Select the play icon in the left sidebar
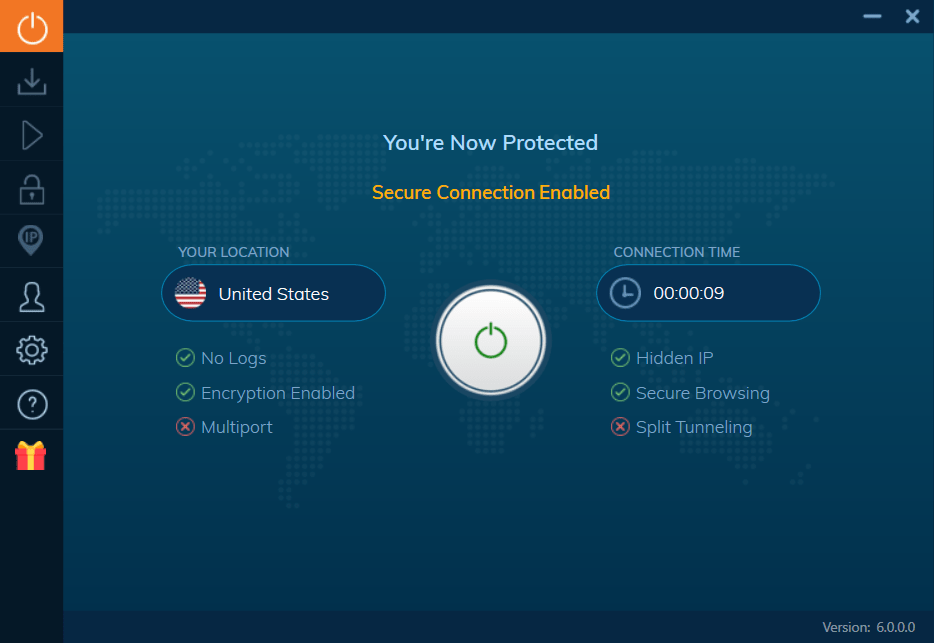Screen dimensions: 934x643 31,134
